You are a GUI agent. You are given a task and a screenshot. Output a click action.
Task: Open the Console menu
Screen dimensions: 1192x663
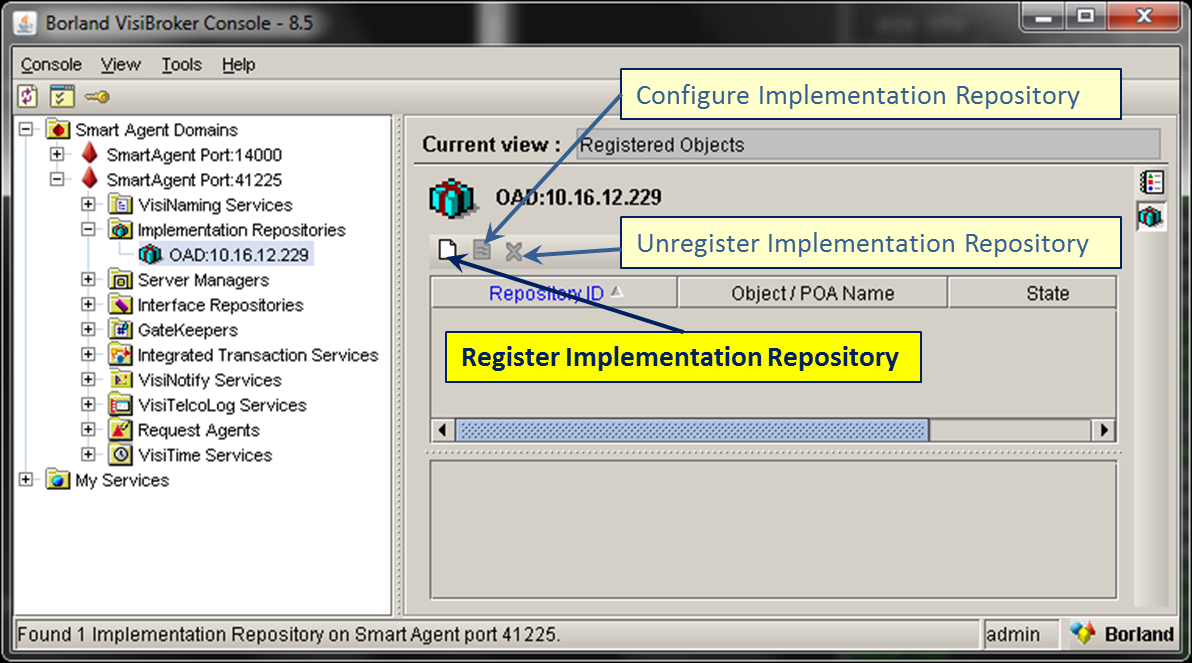(x=51, y=65)
